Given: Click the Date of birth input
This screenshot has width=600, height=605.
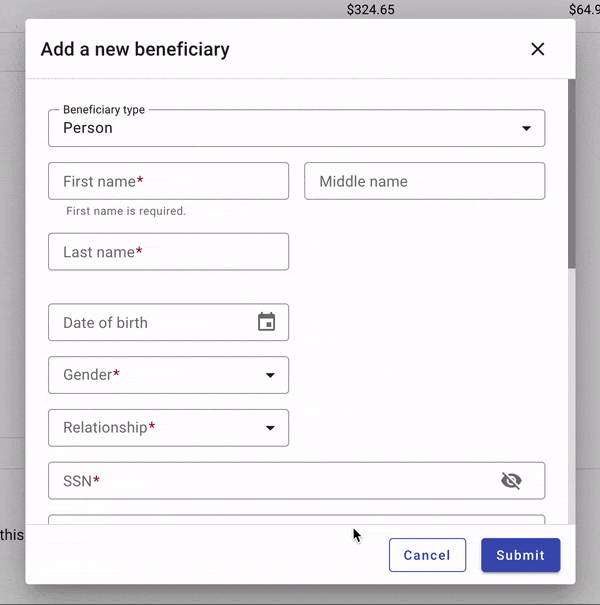Looking at the screenshot, I should [x=150, y=323].
